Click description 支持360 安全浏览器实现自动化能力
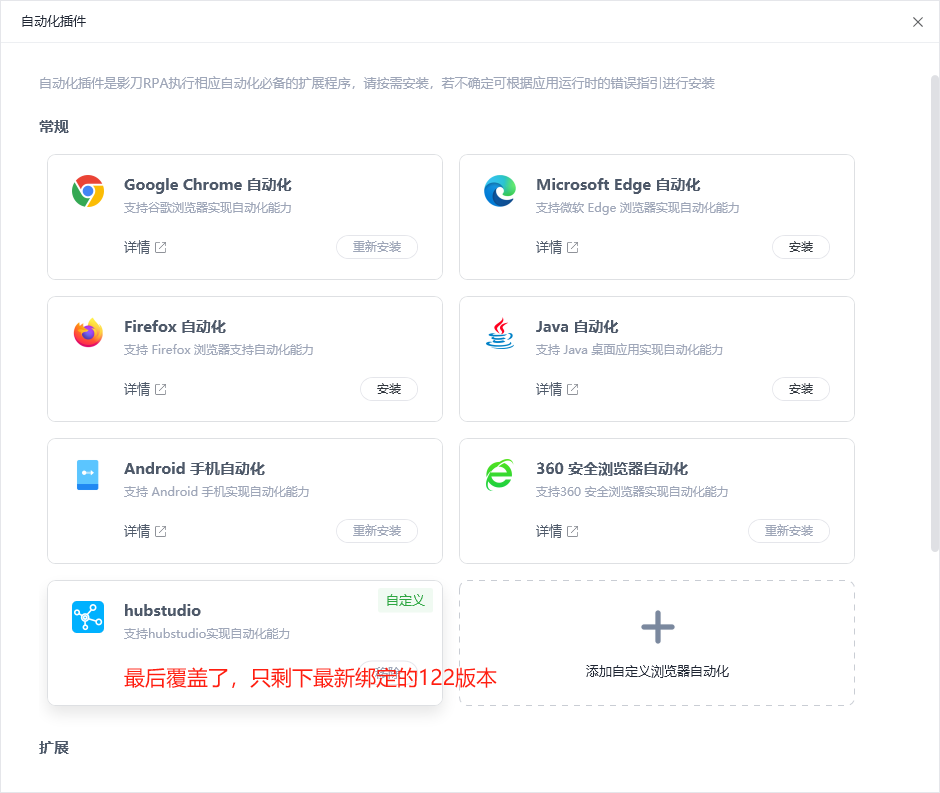940x793 pixels. (x=632, y=492)
